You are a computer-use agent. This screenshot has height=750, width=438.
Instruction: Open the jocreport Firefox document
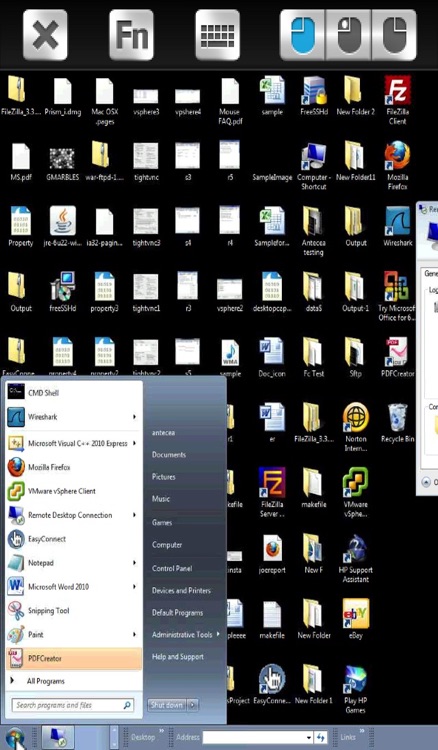[272, 554]
